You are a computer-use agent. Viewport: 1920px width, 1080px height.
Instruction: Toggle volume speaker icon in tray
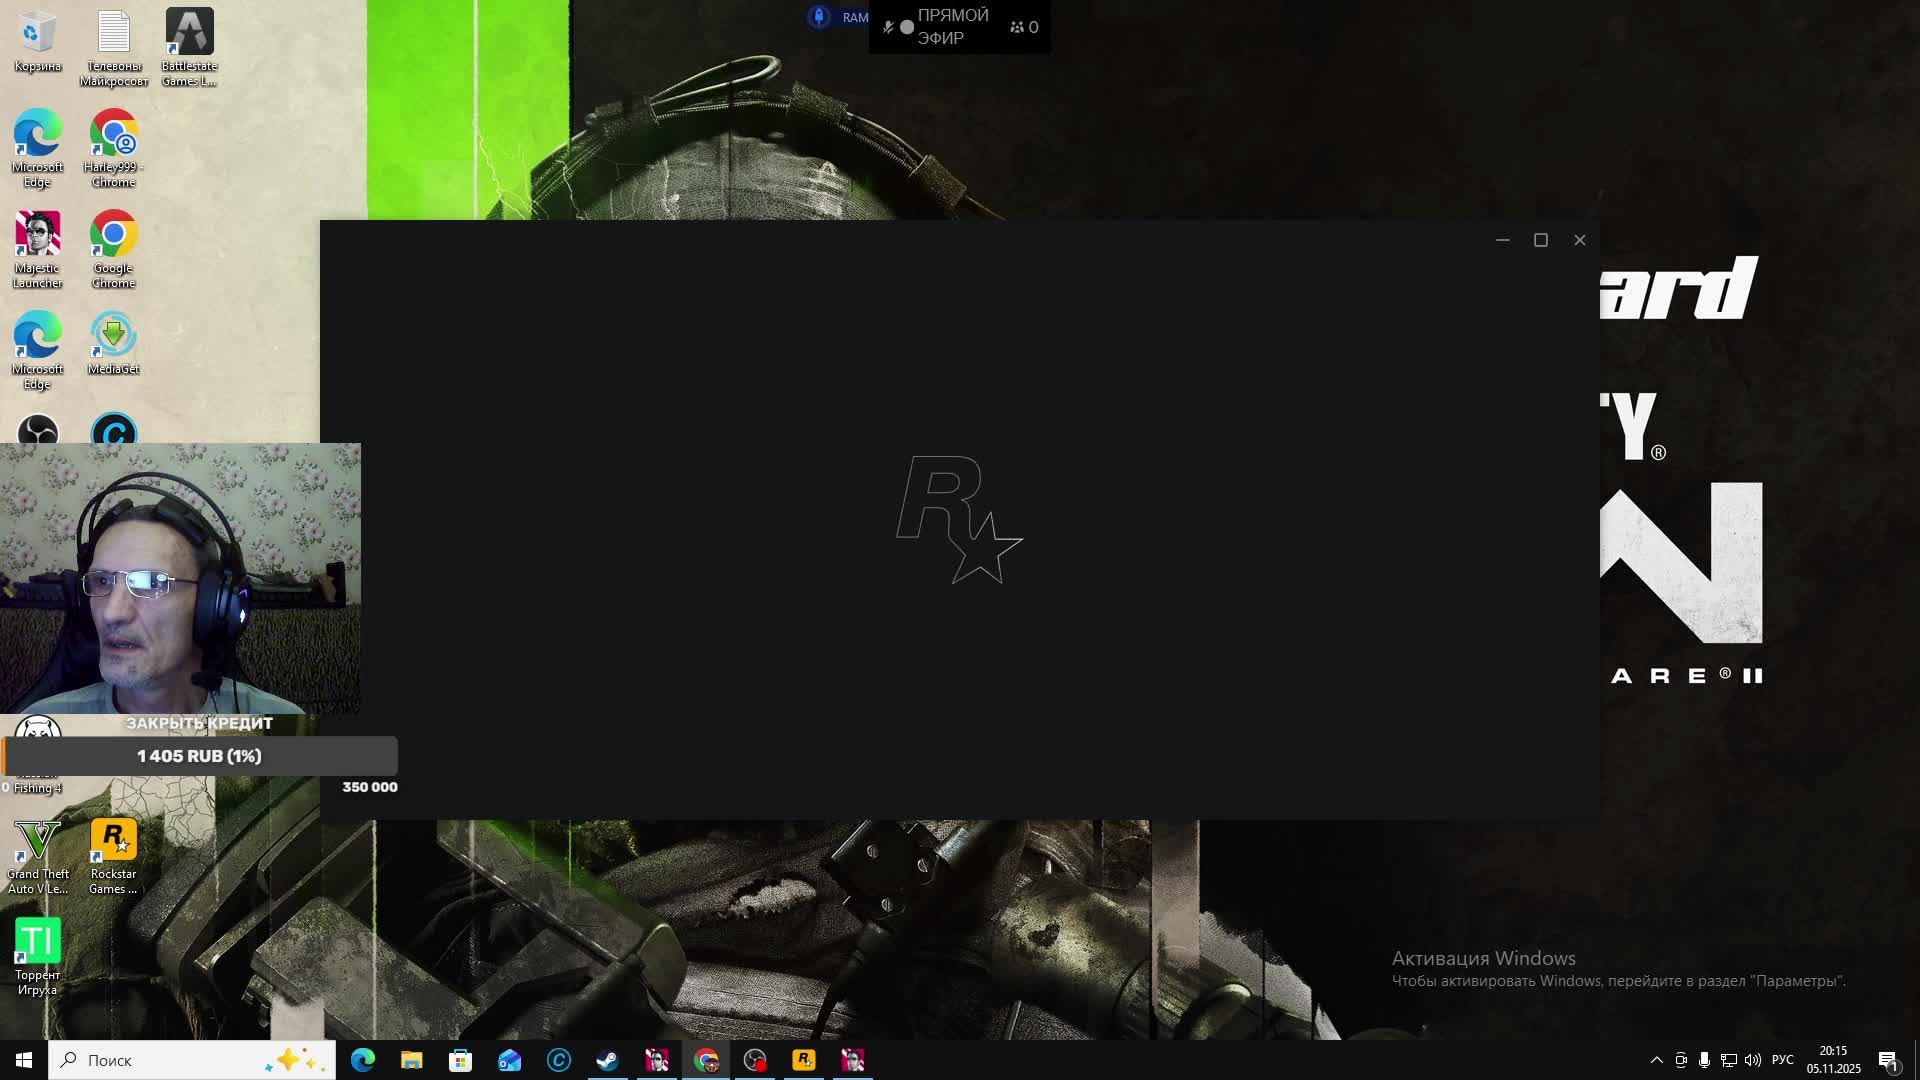(1752, 1060)
